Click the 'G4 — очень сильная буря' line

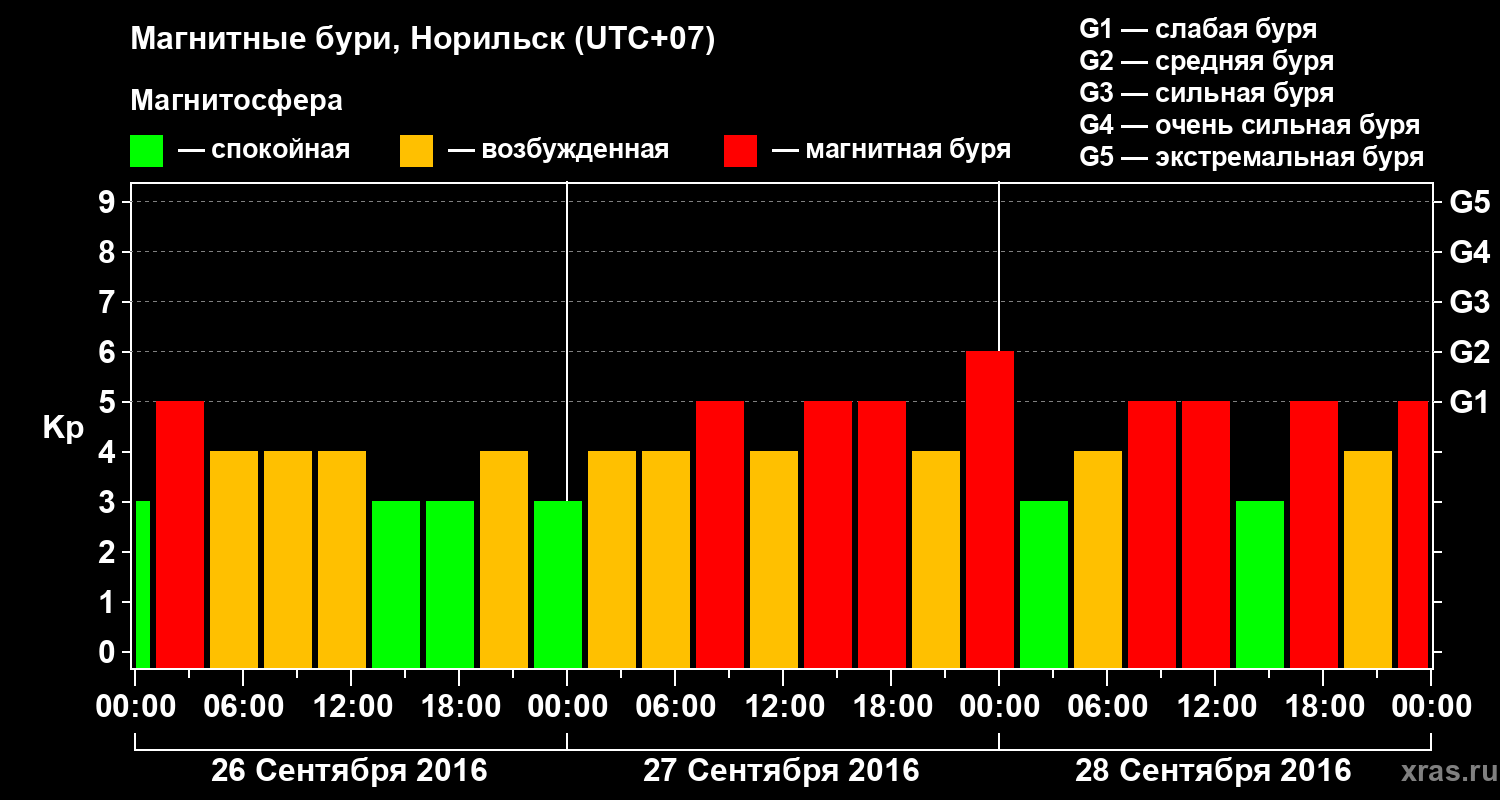pyautogui.click(x=1249, y=125)
